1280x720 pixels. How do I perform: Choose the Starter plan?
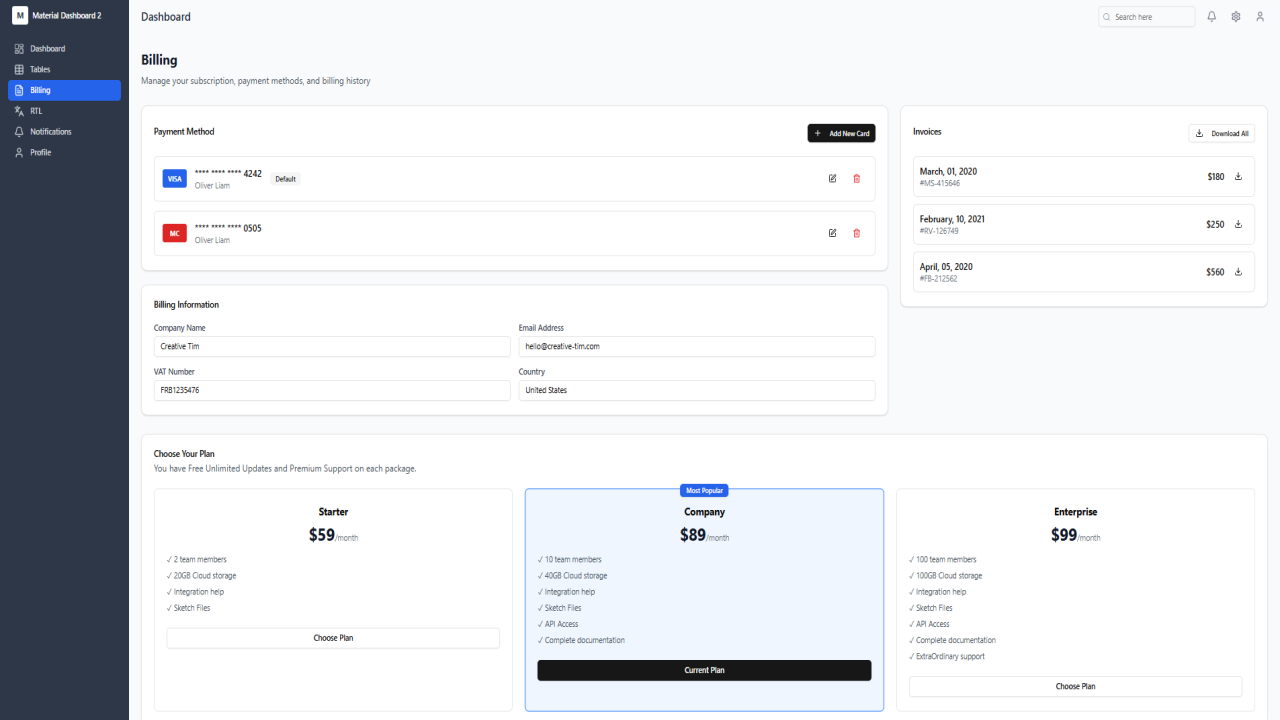tap(333, 638)
